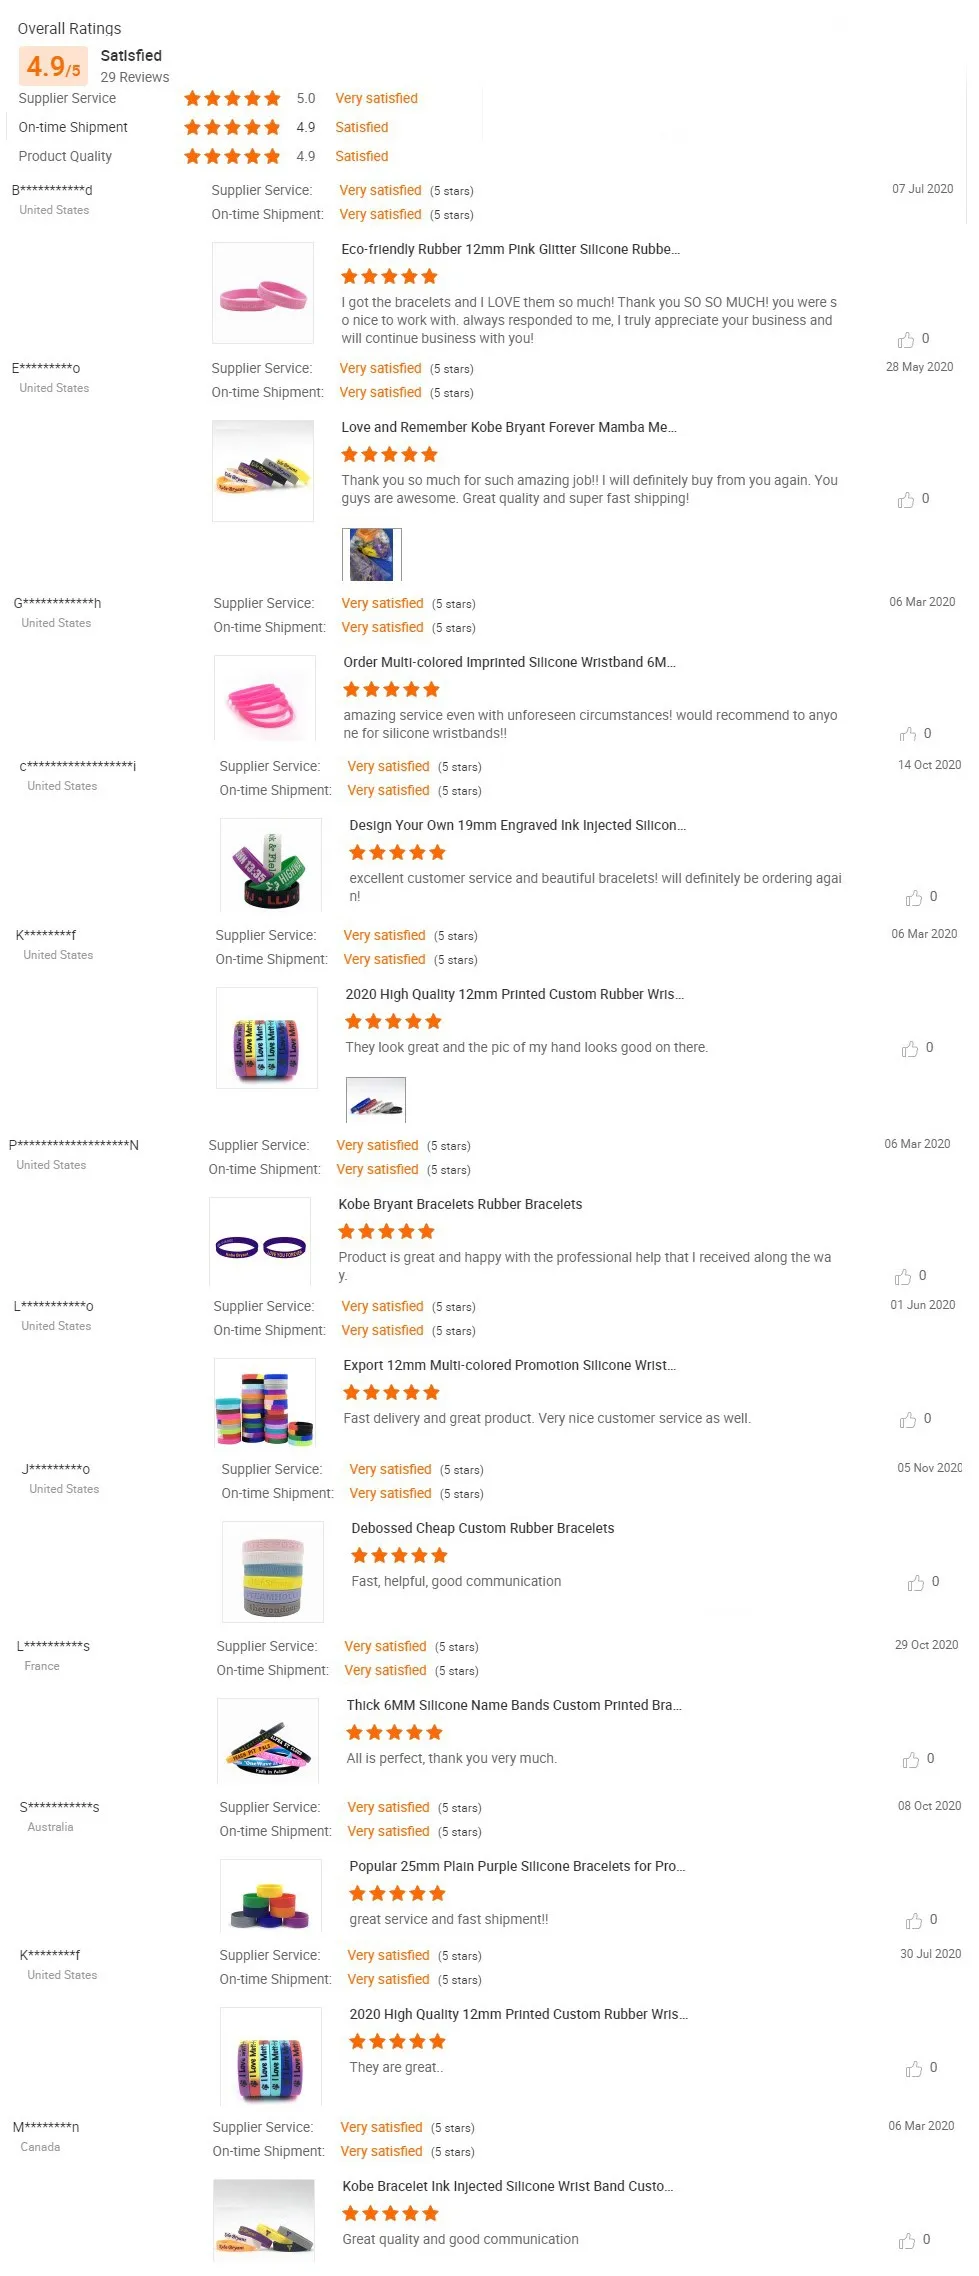Like the 'great service and fast shipment' review
The width and height of the screenshot is (979, 2276).
coord(914,1921)
